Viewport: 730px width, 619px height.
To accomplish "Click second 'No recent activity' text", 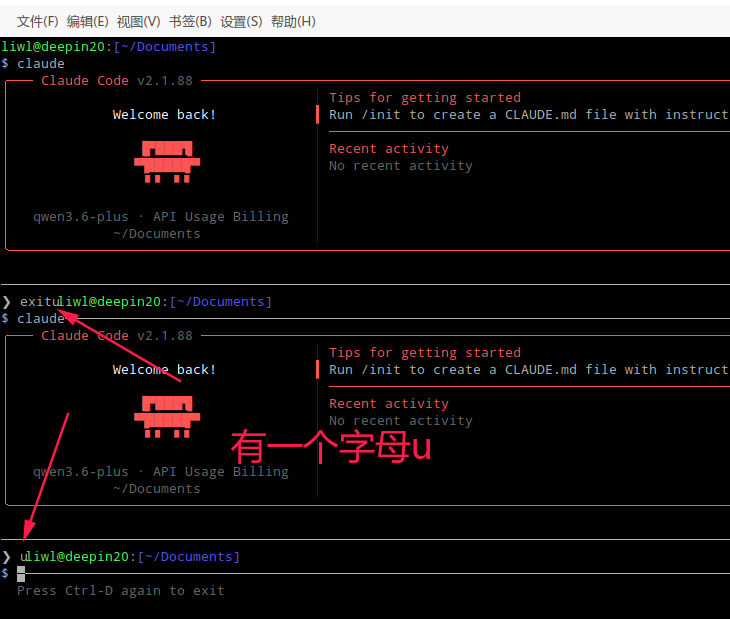I will point(401,421).
